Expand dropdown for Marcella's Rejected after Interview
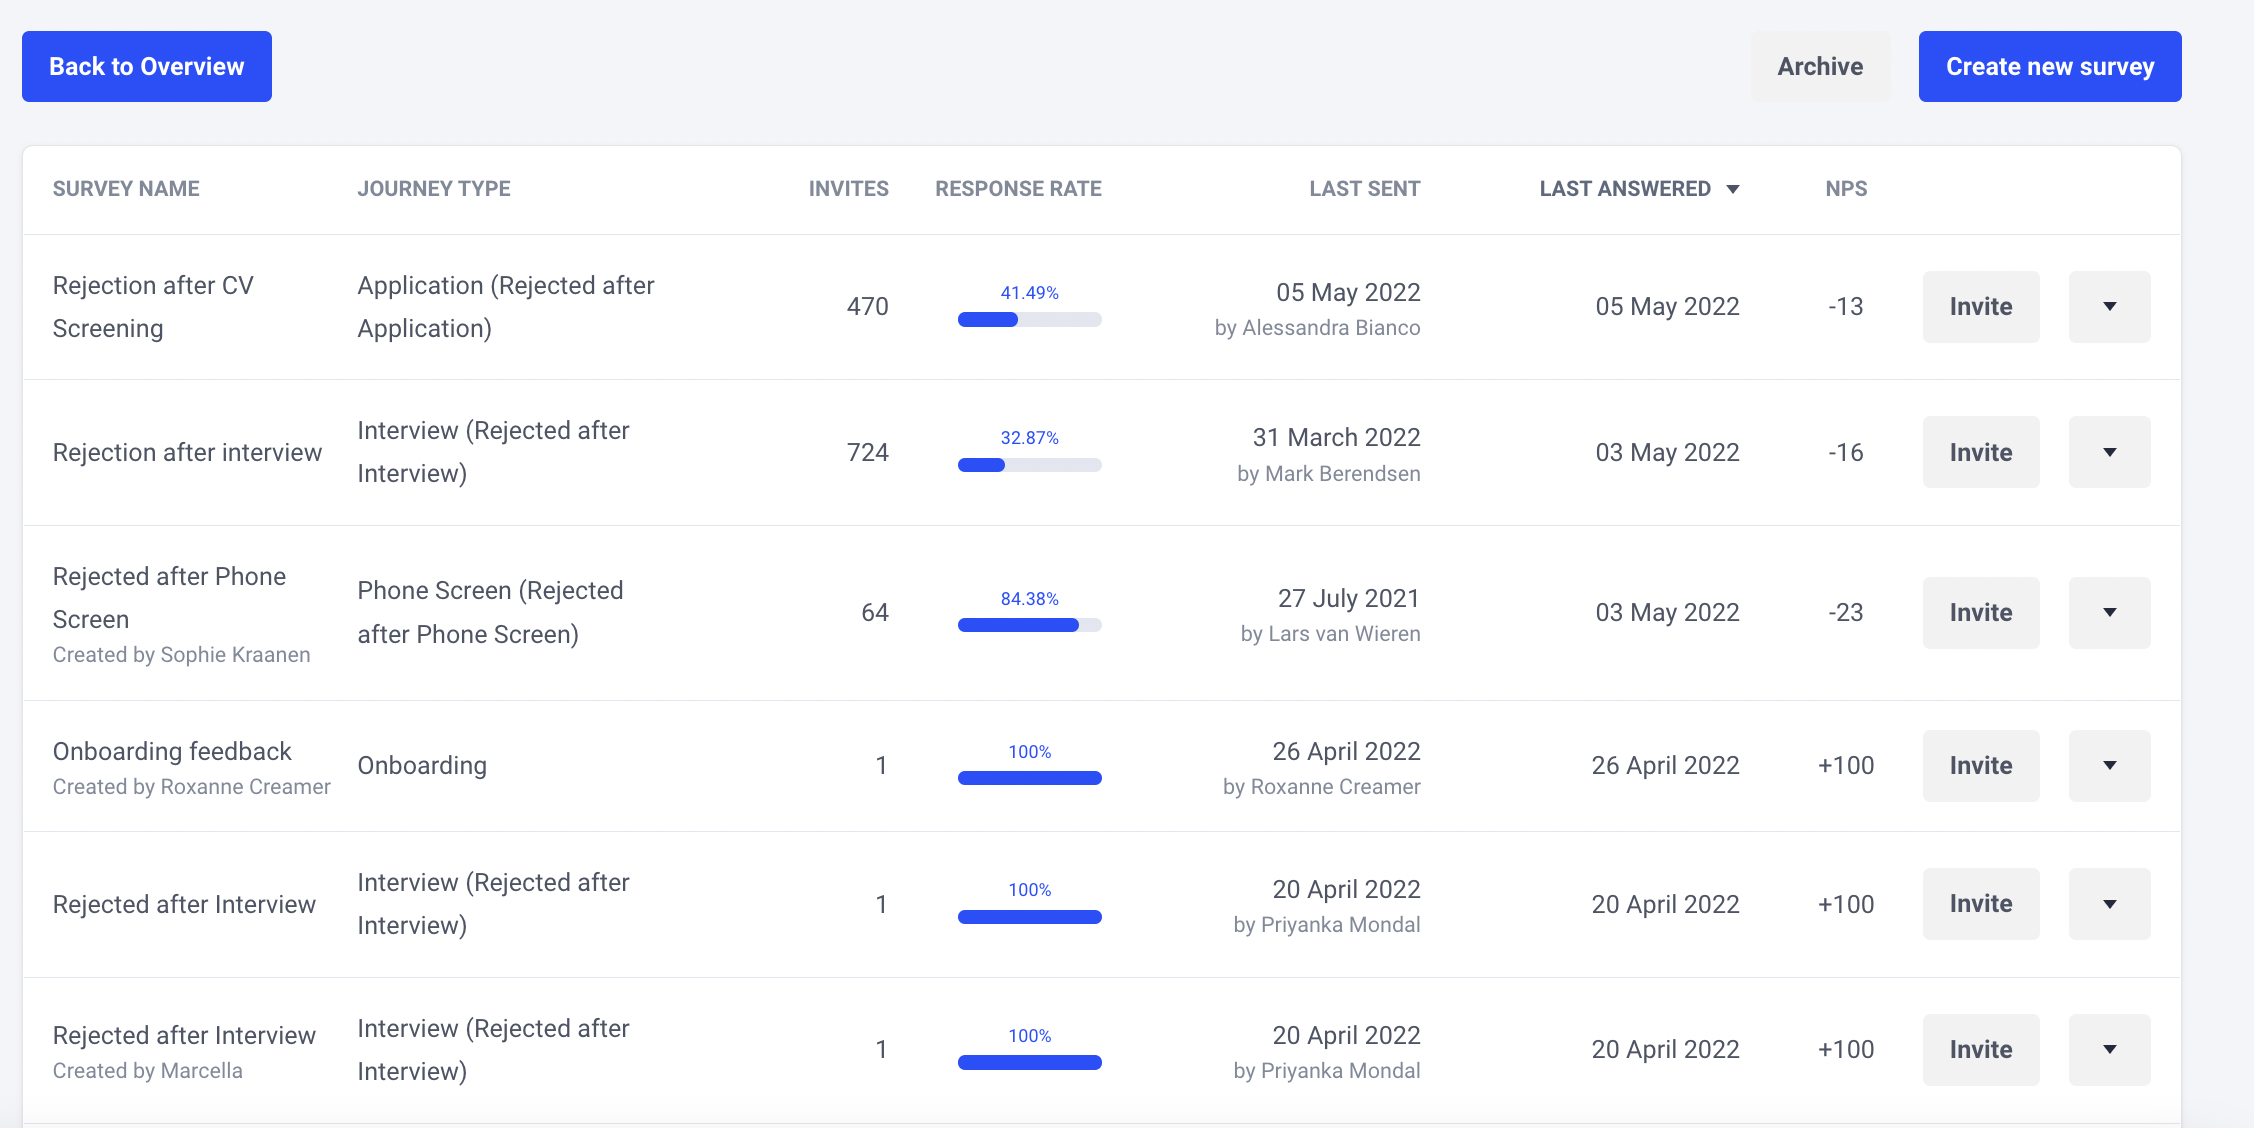2254x1128 pixels. point(2109,1049)
